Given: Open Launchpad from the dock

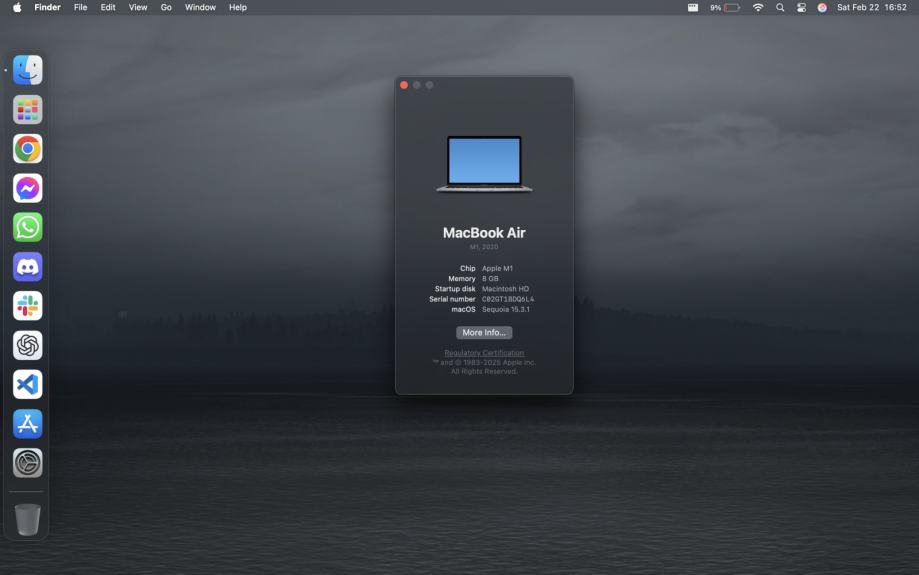Looking at the screenshot, I should pos(28,110).
